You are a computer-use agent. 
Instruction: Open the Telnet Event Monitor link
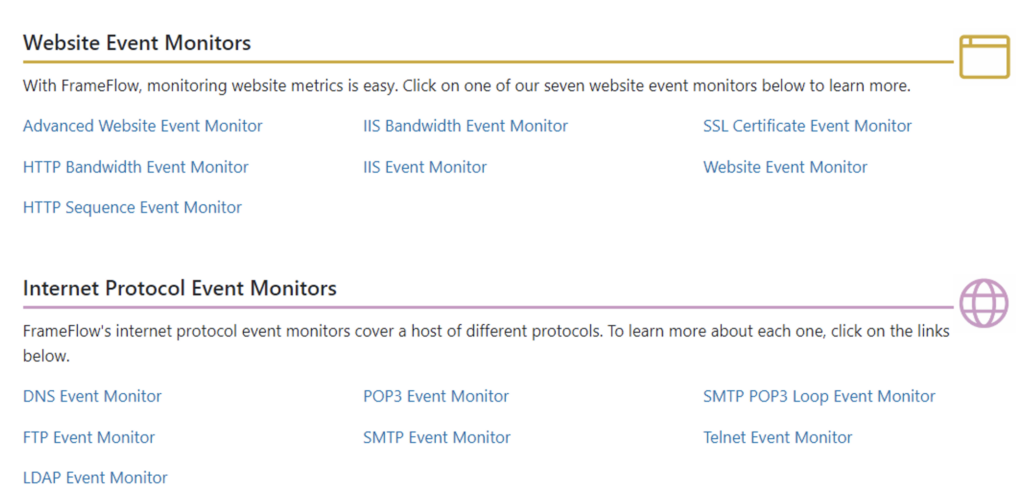click(778, 437)
